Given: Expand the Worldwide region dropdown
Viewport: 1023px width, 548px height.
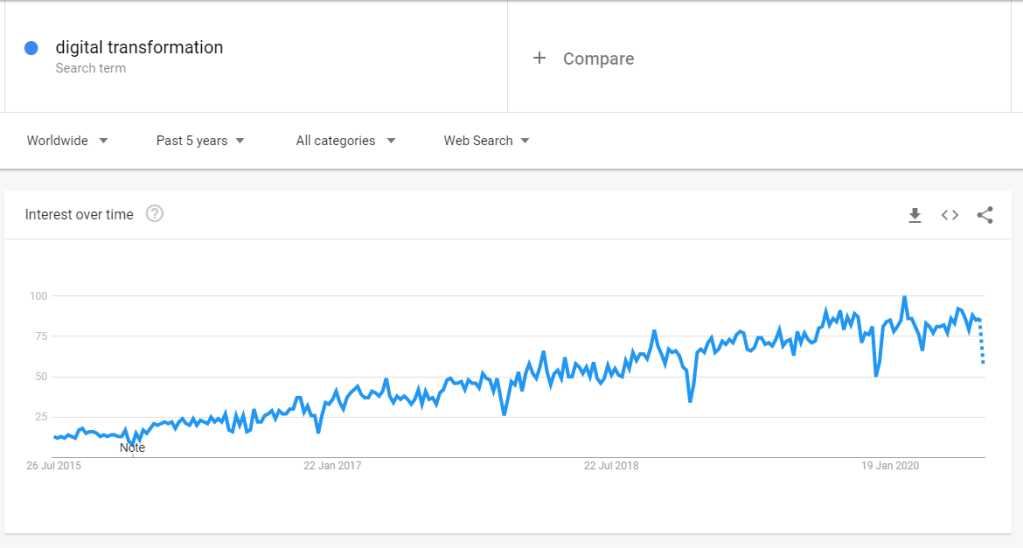Looking at the screenshot, I should 68,141.
